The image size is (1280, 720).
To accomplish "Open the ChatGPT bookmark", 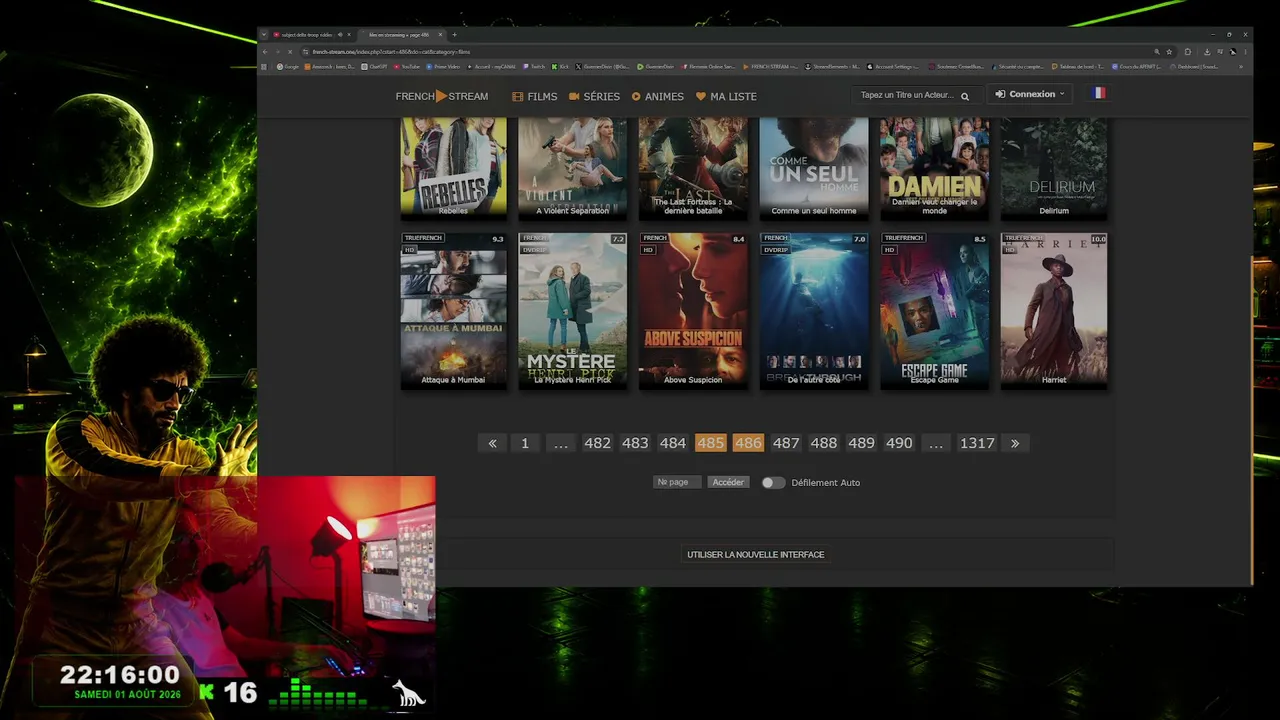I will 375,67.
